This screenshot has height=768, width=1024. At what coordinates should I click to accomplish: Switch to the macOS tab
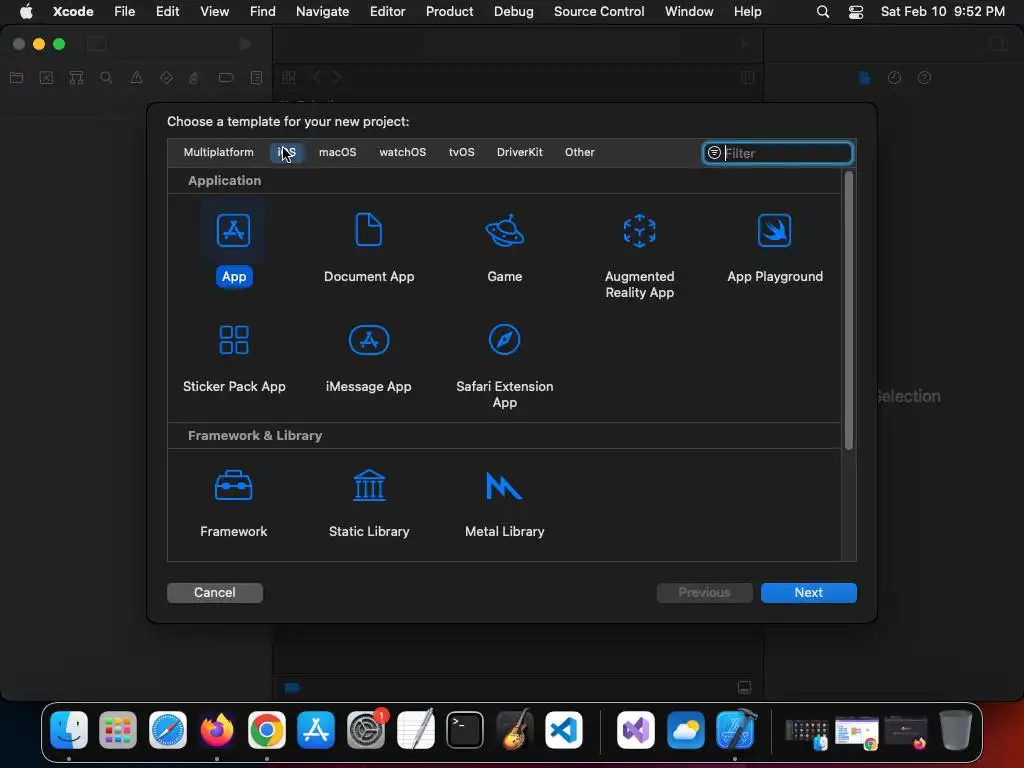(338, 152)
